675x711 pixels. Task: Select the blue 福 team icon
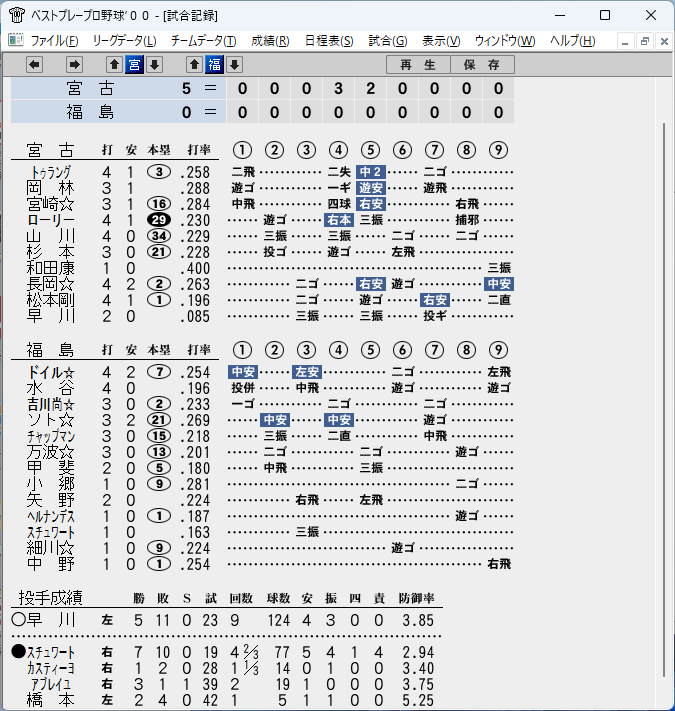(x=214, y=65)
